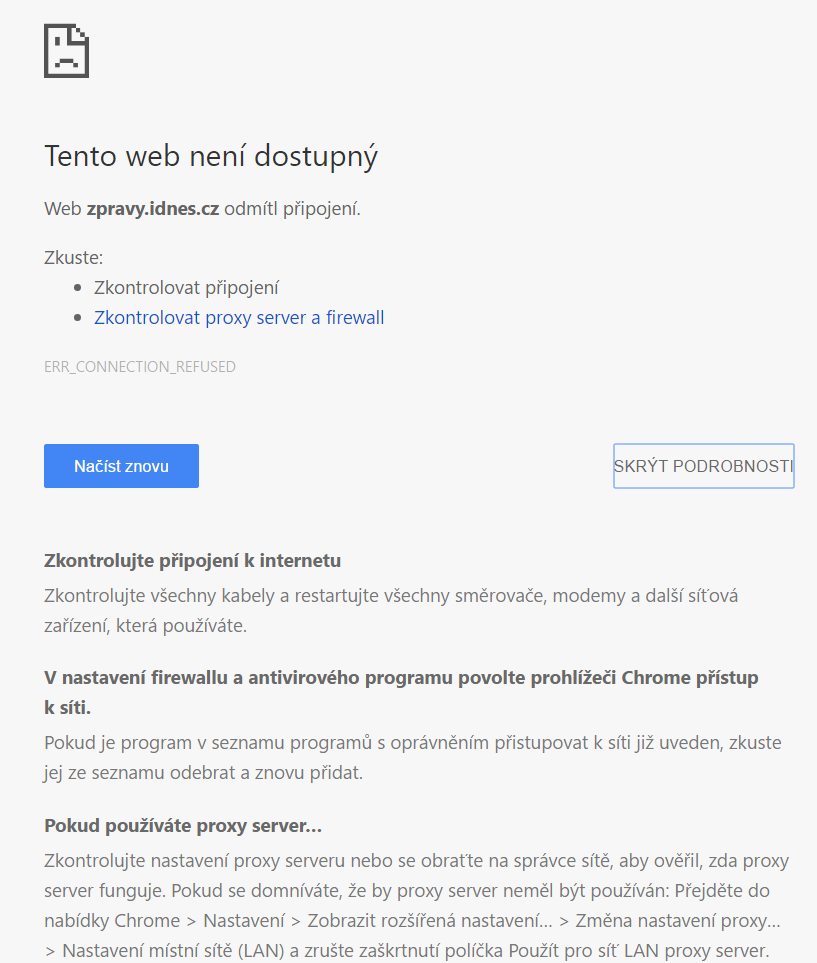Screen dimensions: 817x963
Task: Click the paragraph about restarting routers and modems
Action: pos(391,610)
